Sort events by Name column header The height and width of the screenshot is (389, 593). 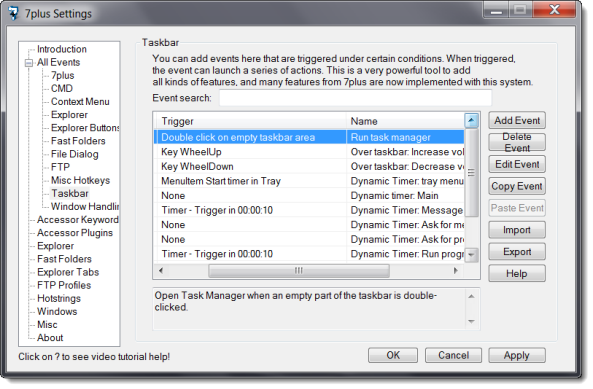405,121
